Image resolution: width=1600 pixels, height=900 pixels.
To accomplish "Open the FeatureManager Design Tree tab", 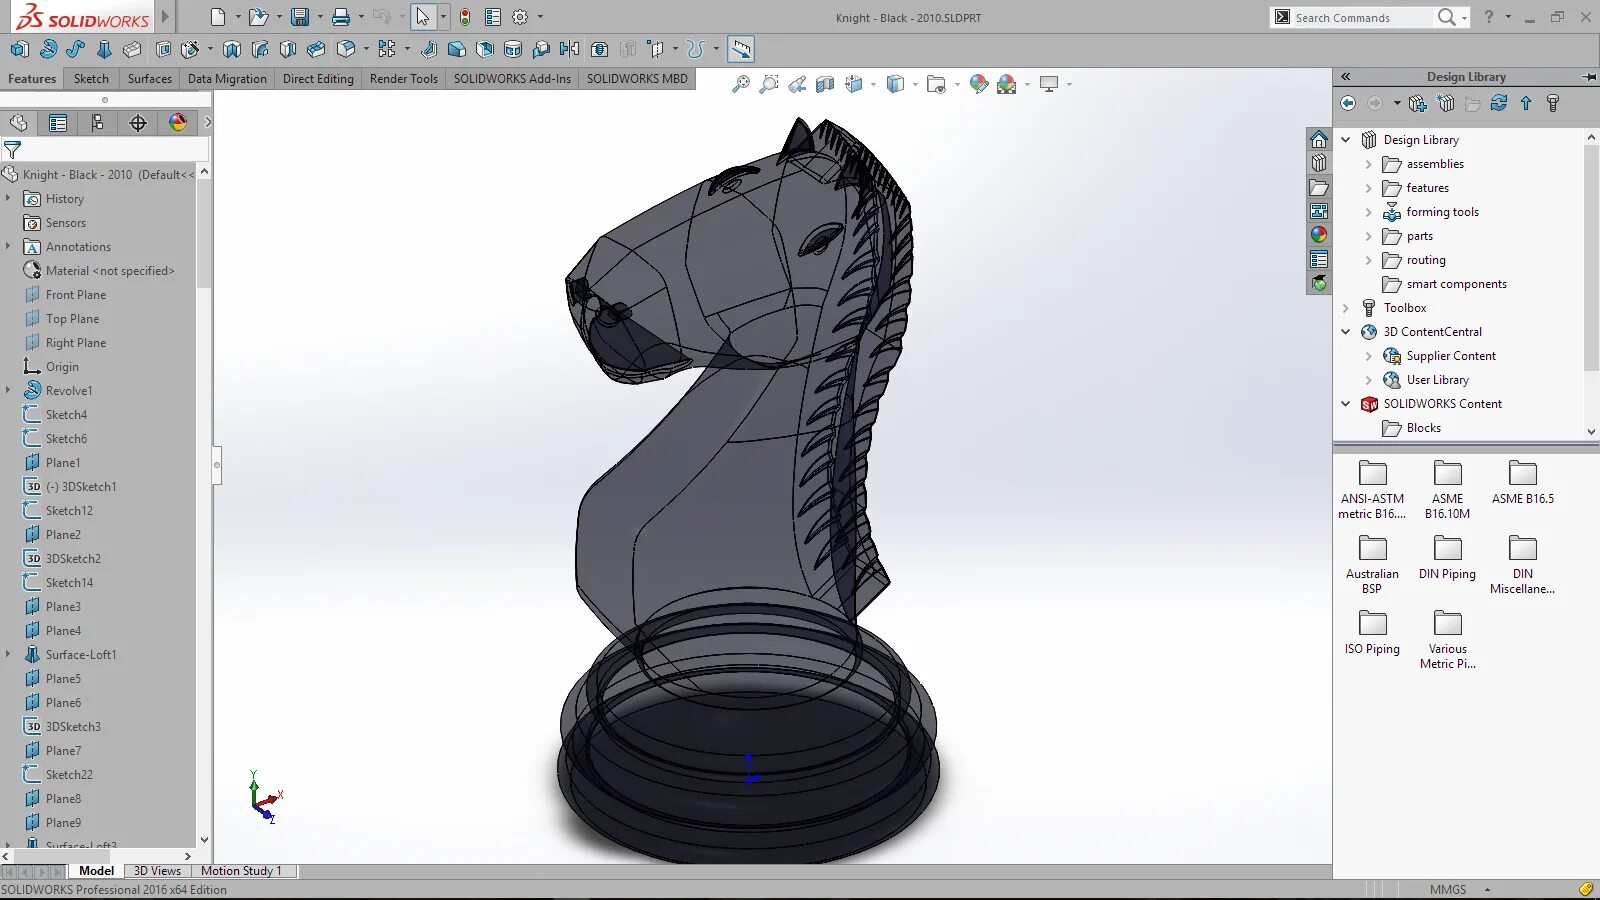I will click(18, 123).
